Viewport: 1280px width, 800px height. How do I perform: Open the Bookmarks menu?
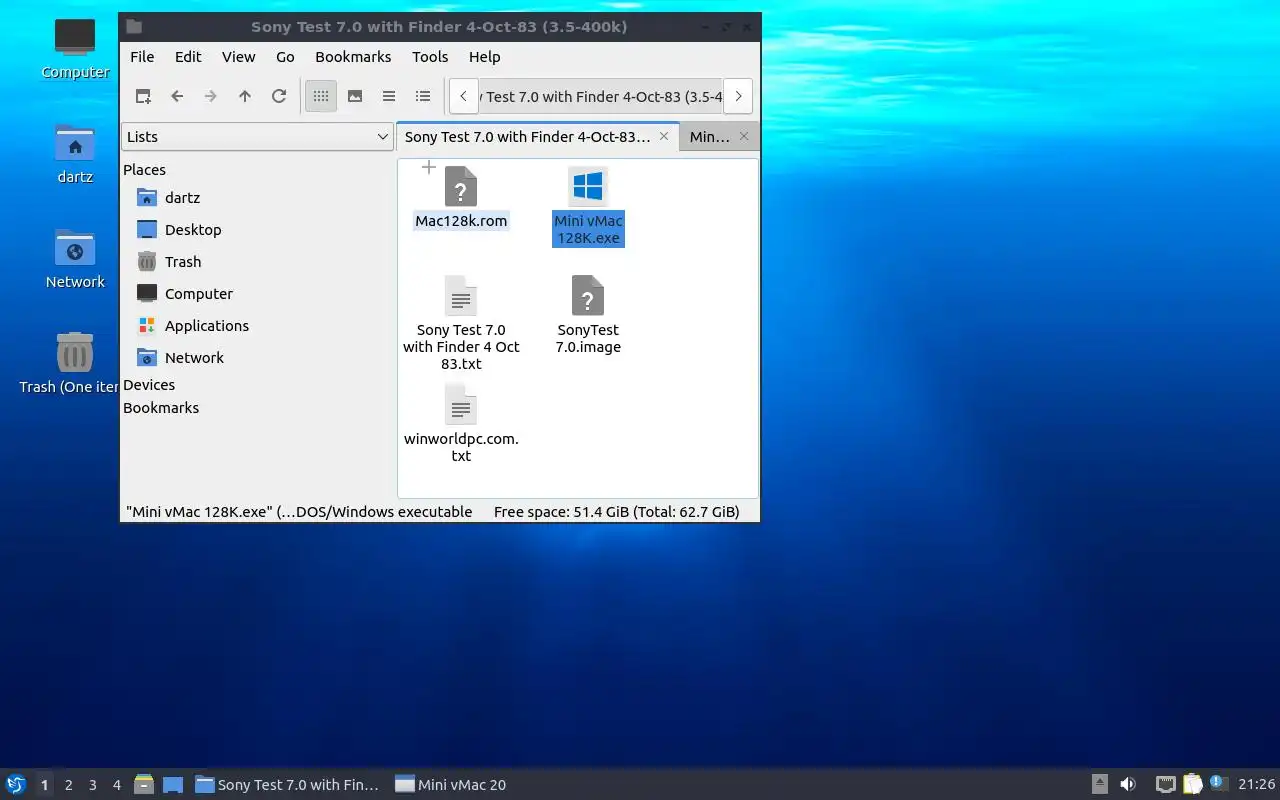353,57
